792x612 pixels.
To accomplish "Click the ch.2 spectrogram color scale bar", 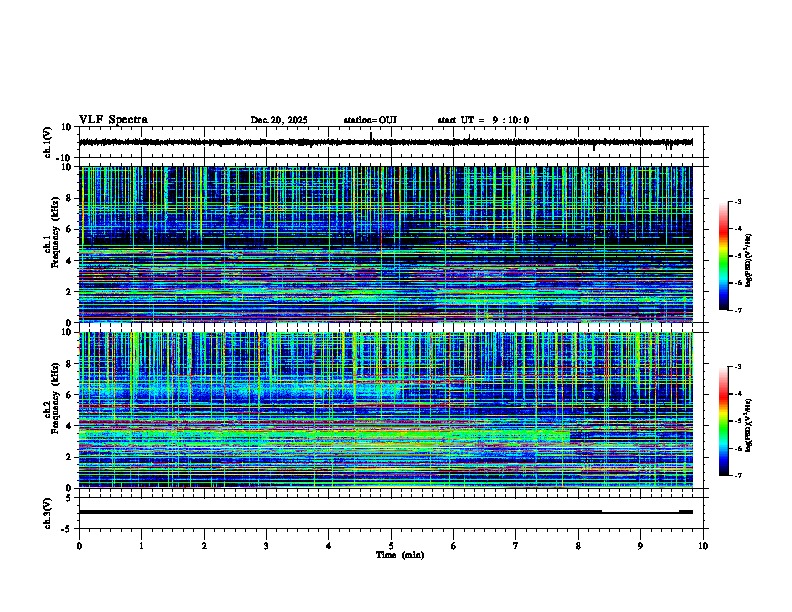I will (723, 421).
